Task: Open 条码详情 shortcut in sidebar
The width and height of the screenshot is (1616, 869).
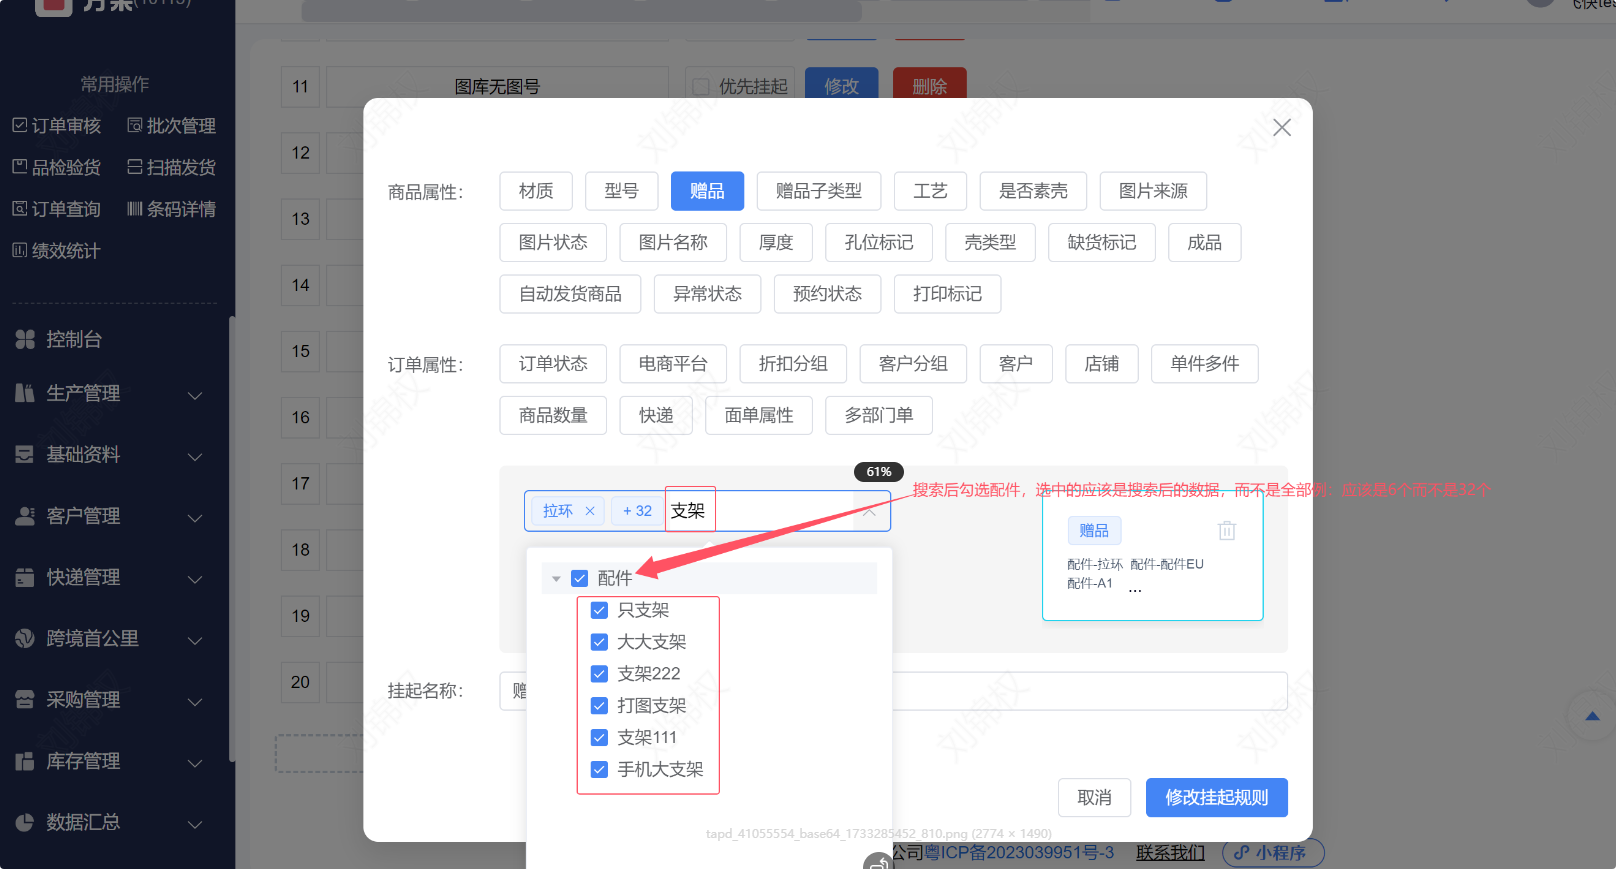Action: coord(171,210)
